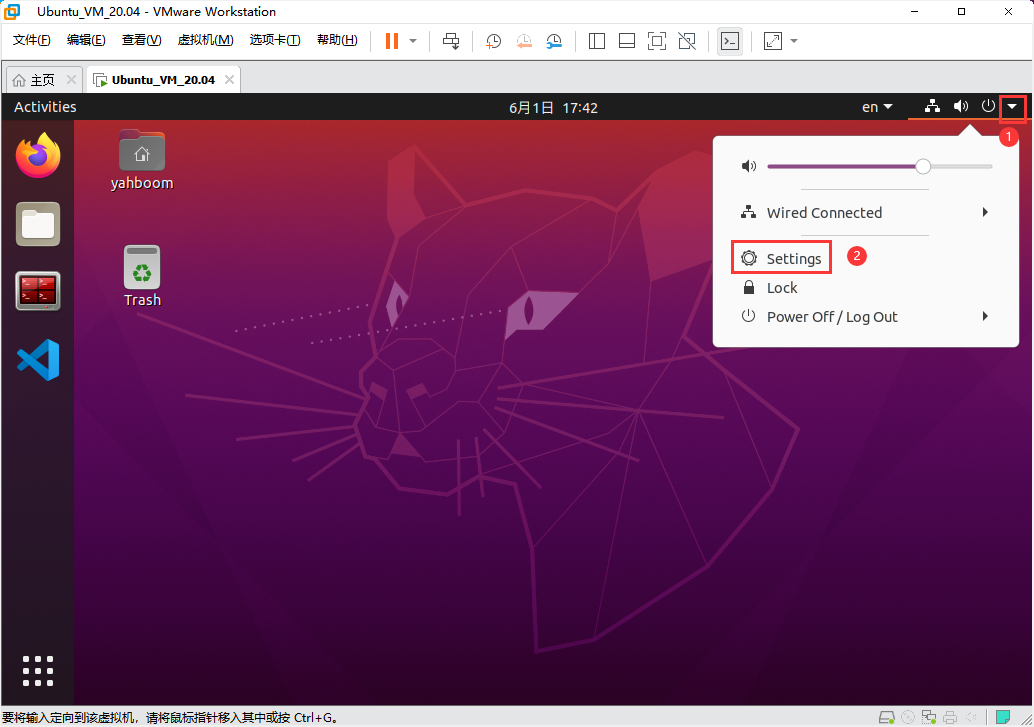Click the network icon in Ubuntu top bar
This screenshot has height=727, width=1034.
932,106
